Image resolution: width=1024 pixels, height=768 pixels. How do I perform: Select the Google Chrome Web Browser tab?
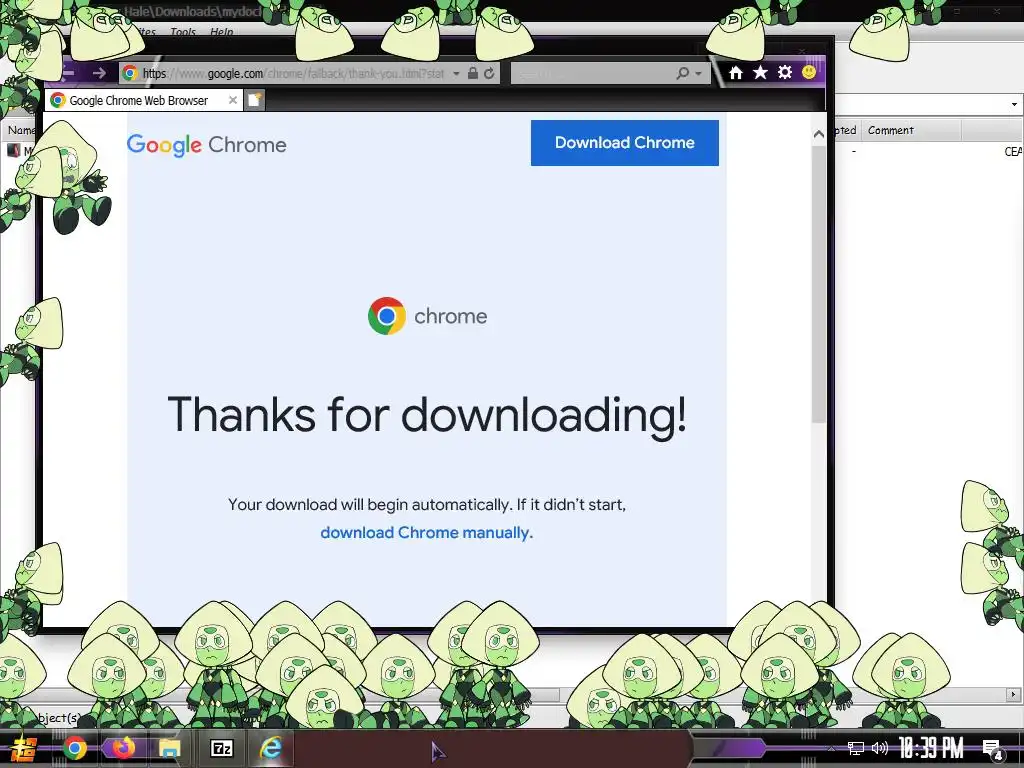pos(144,100)
